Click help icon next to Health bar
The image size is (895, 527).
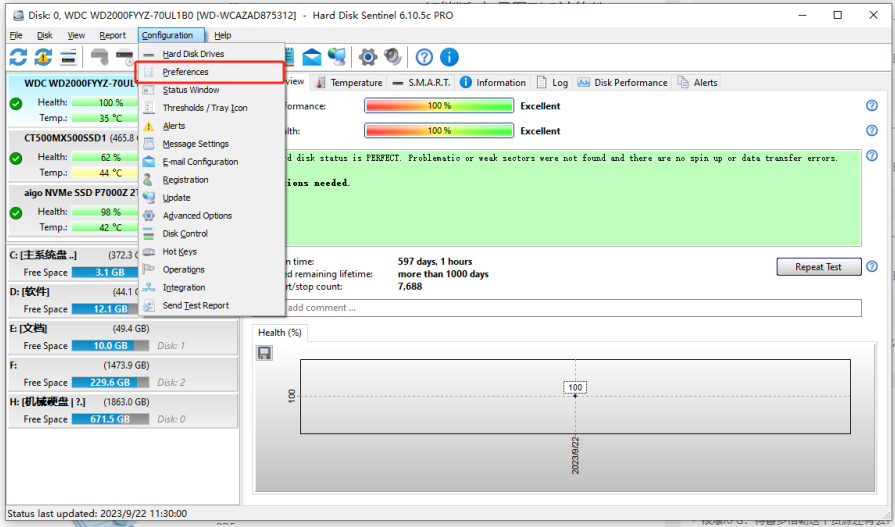pos(872,131)
